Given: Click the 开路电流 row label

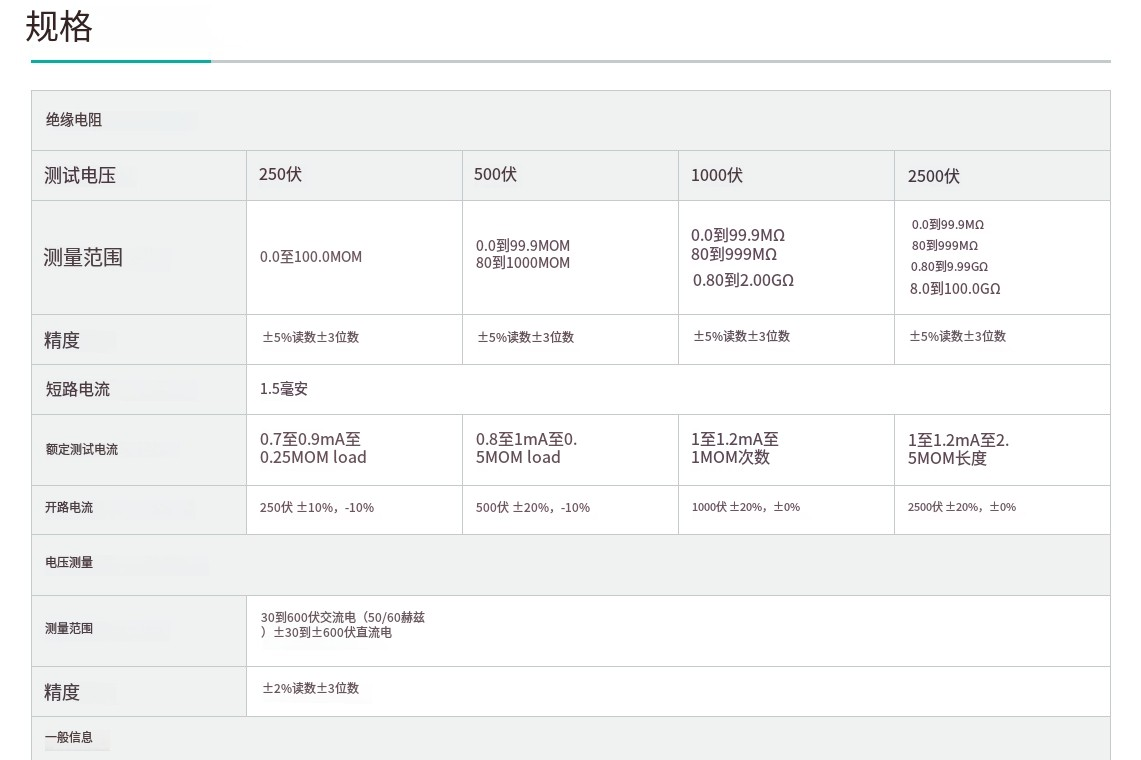Looking at the screenshot, I should click(x=69, y=508).
